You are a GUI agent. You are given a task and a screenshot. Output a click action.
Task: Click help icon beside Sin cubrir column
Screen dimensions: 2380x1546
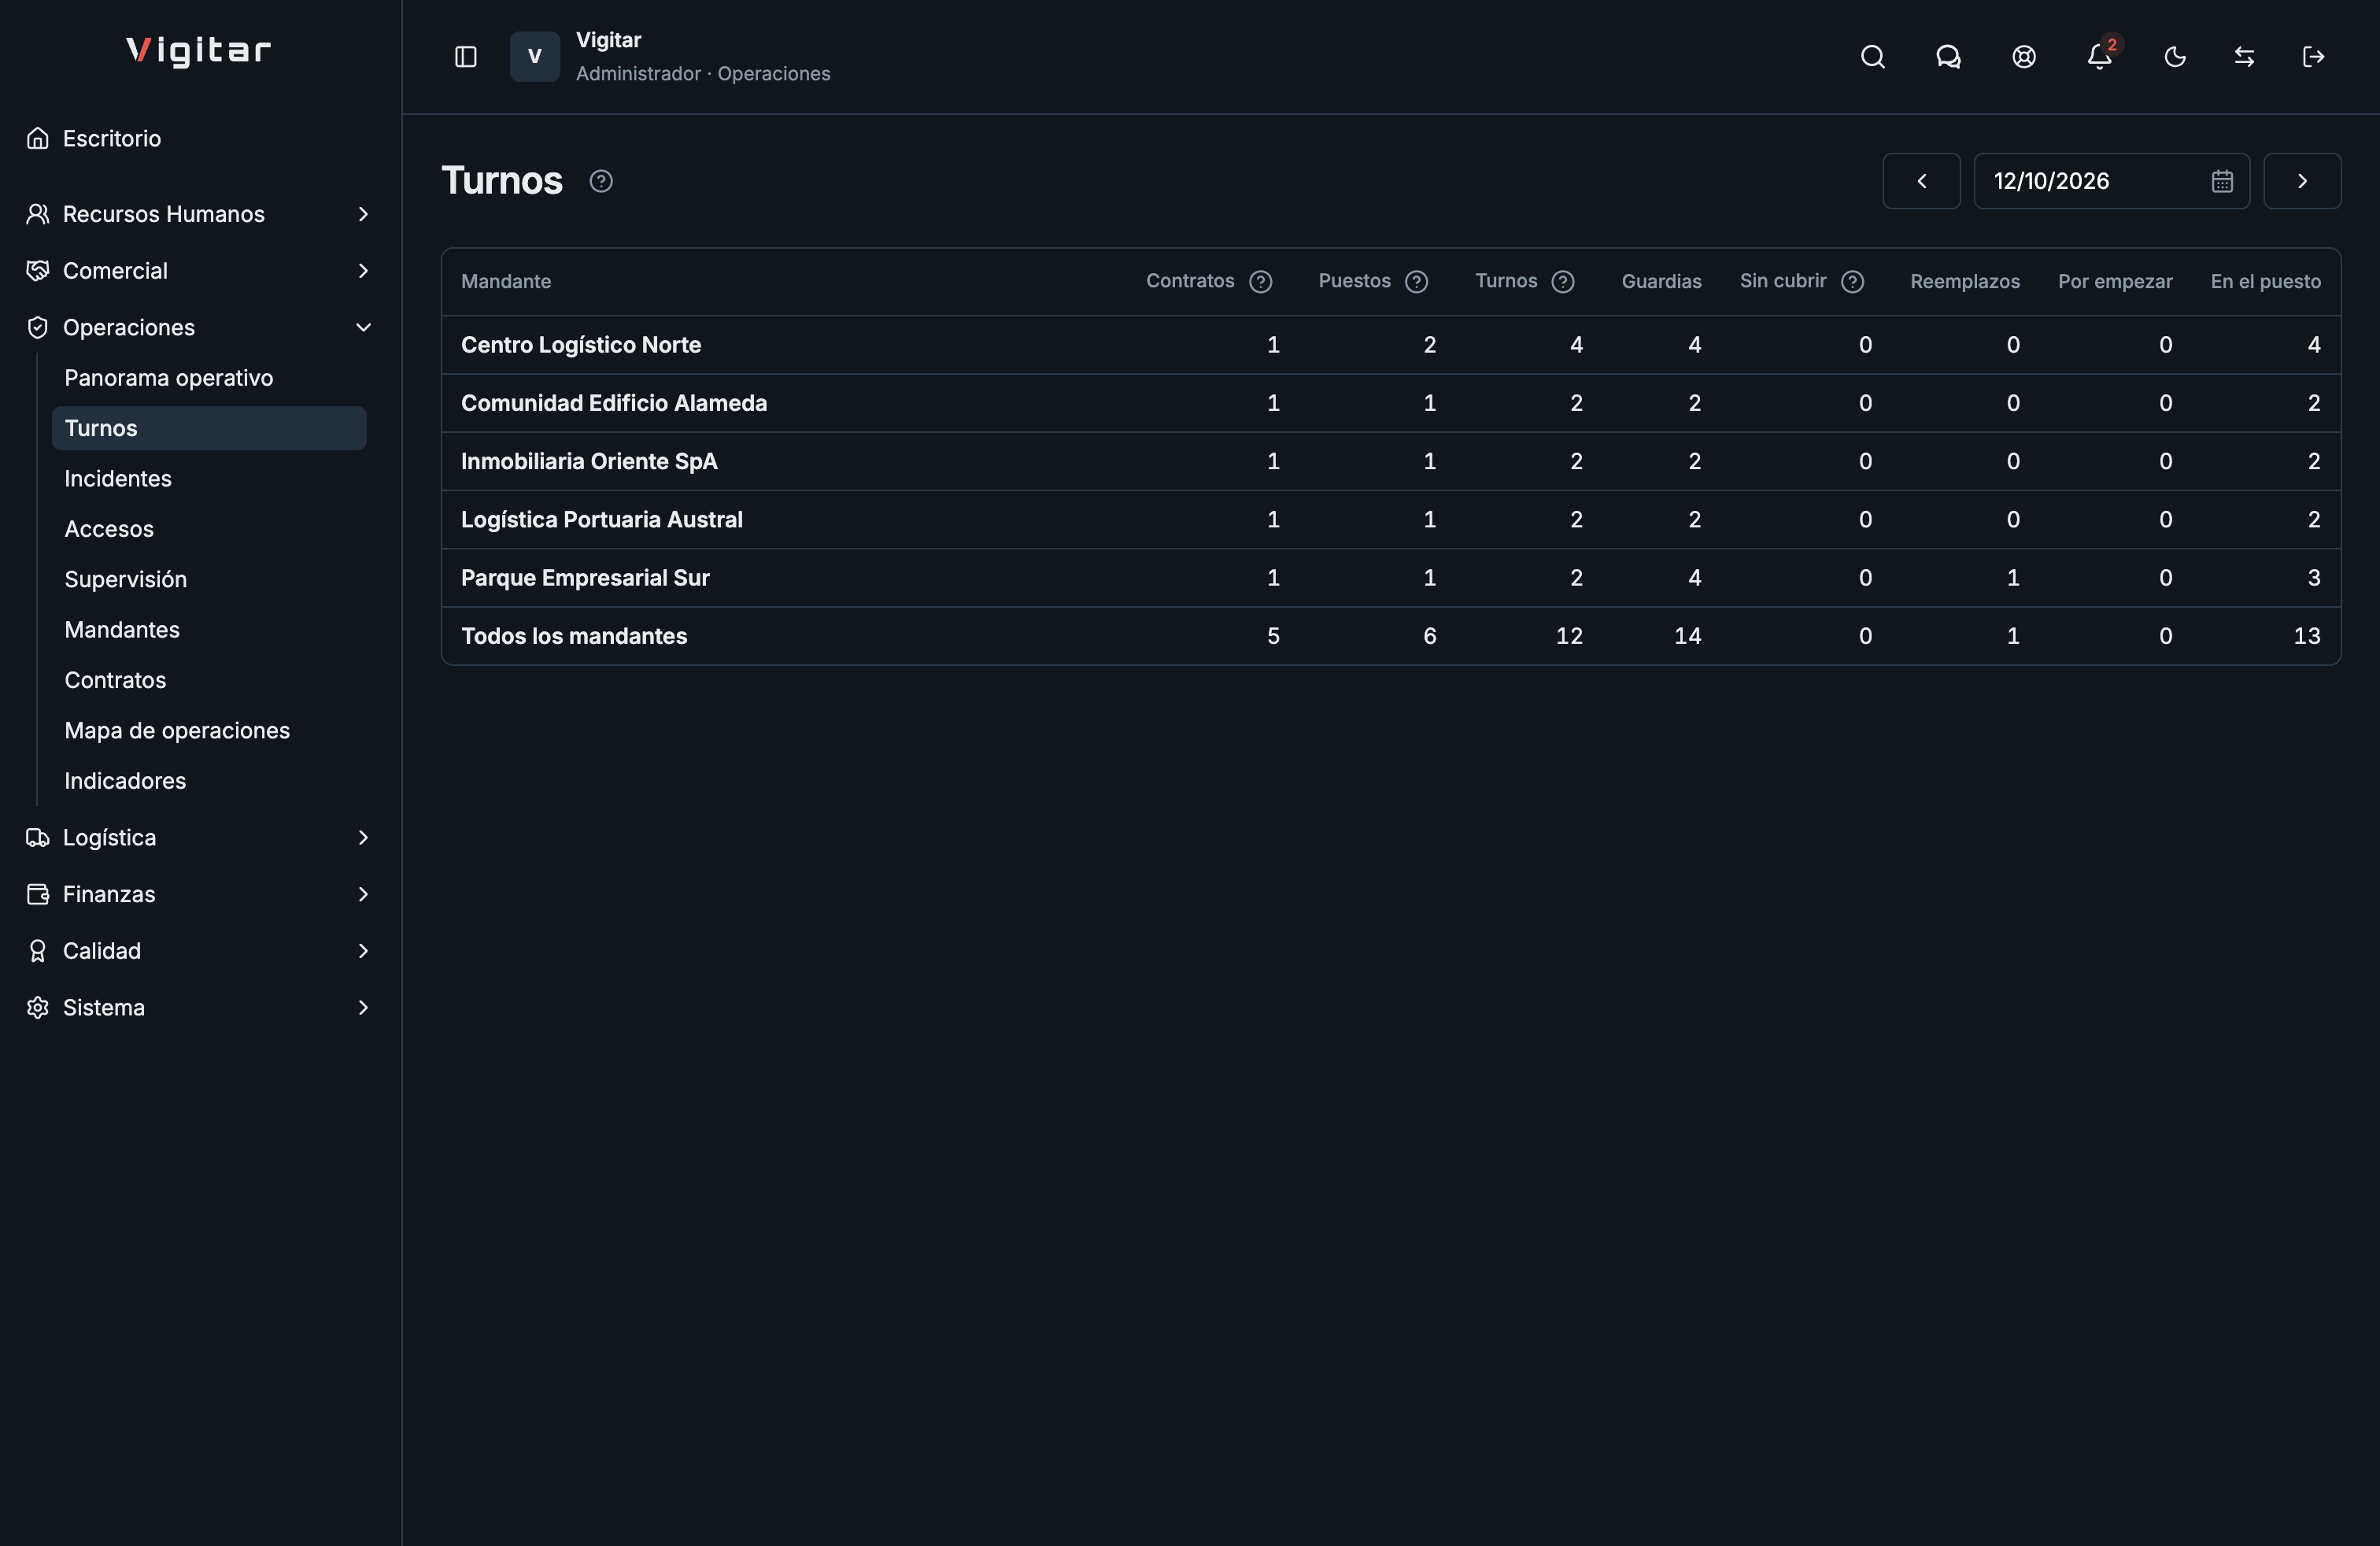point(1853,282)
